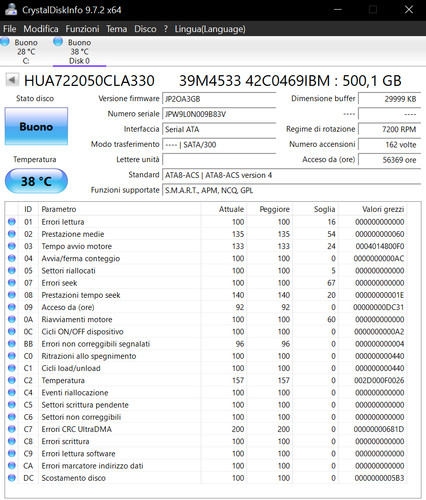The width and height of the screenshot is (426, 500).
Task: Click the supported functions field S.M.A.R.T., APM
Action: (291, 190)
